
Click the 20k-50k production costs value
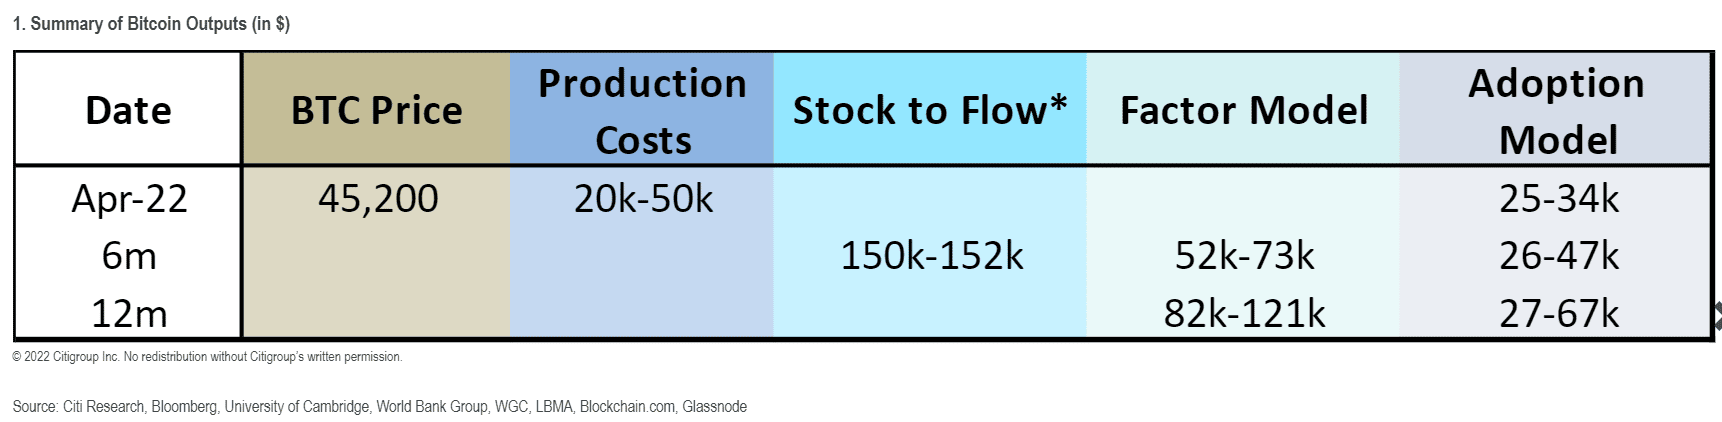(643, 199)
